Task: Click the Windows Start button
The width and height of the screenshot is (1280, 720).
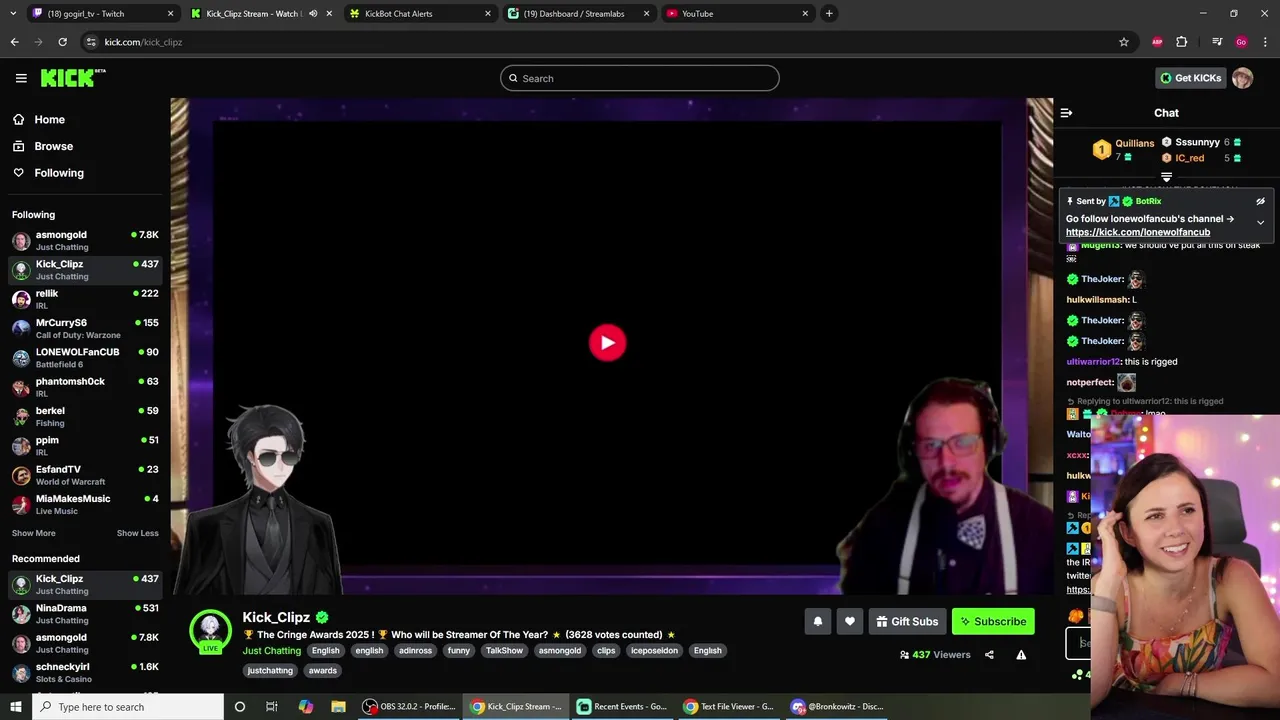Action: pos(16,706)
